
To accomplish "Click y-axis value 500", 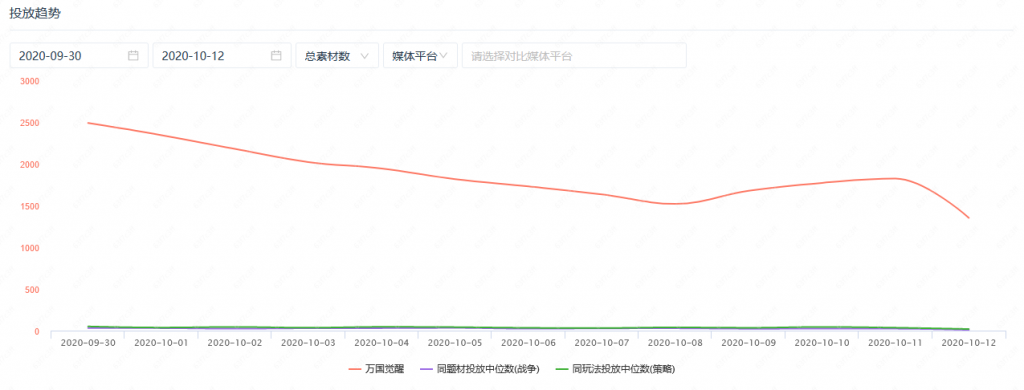I will tap(33, 289).
